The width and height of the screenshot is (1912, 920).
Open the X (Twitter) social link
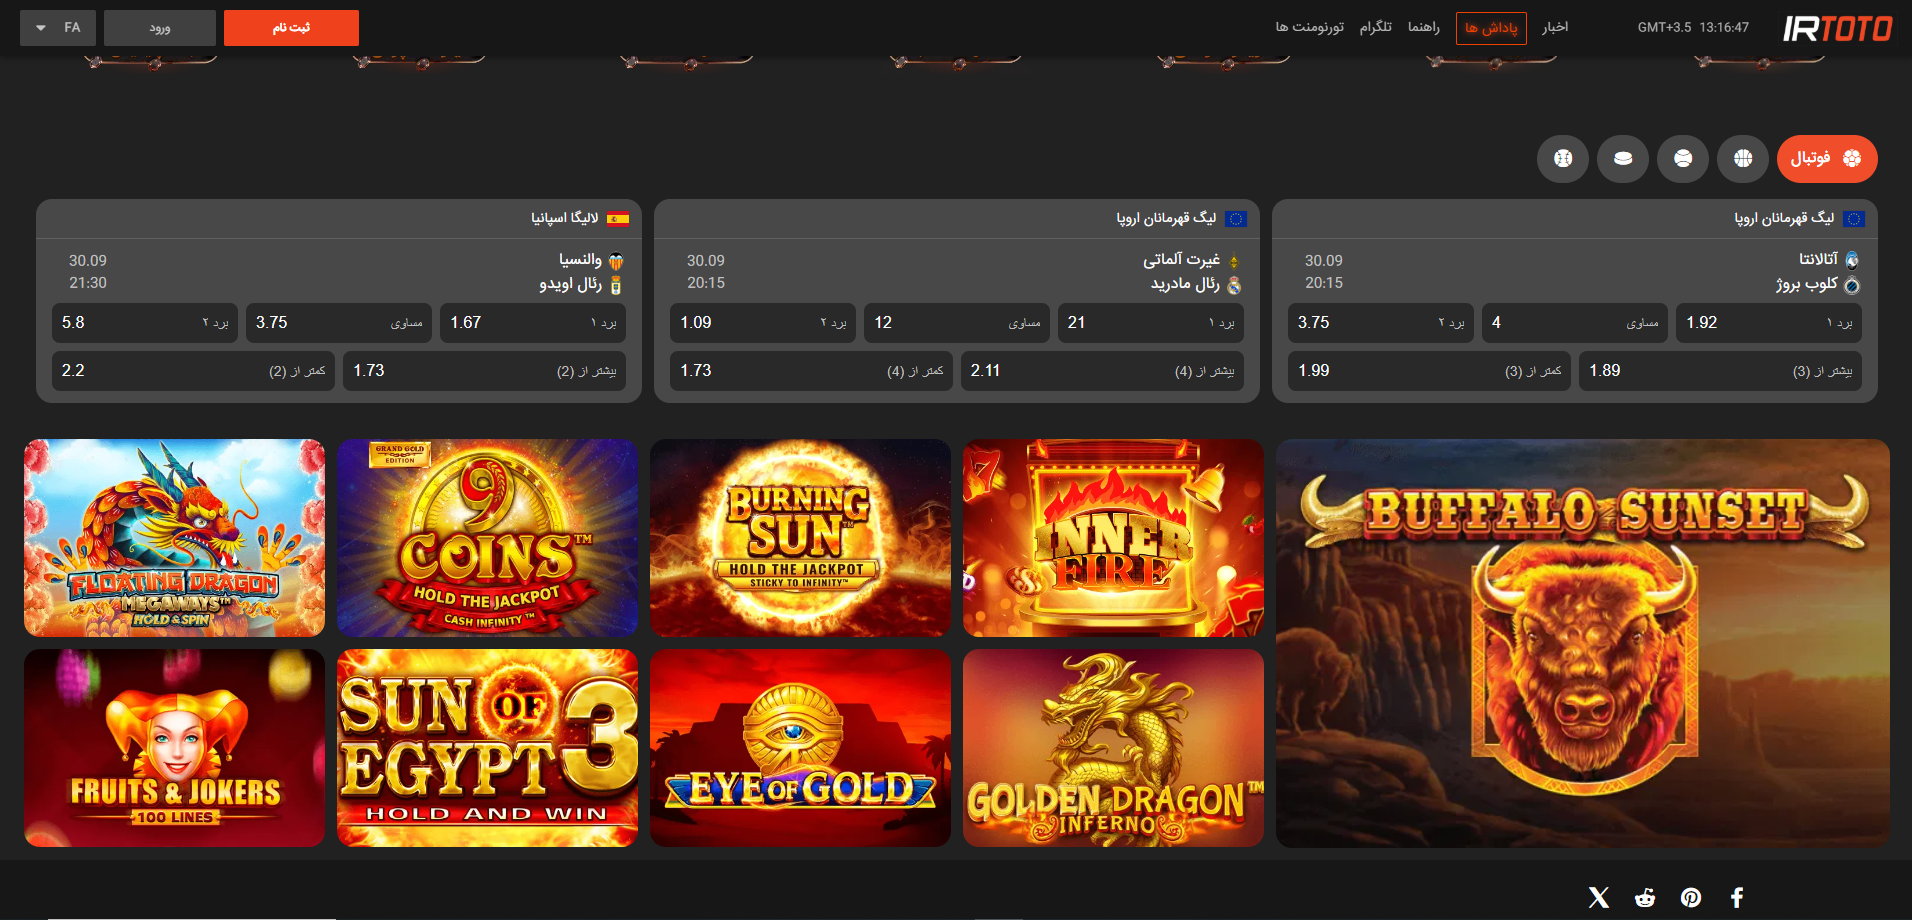[1599, 897]
